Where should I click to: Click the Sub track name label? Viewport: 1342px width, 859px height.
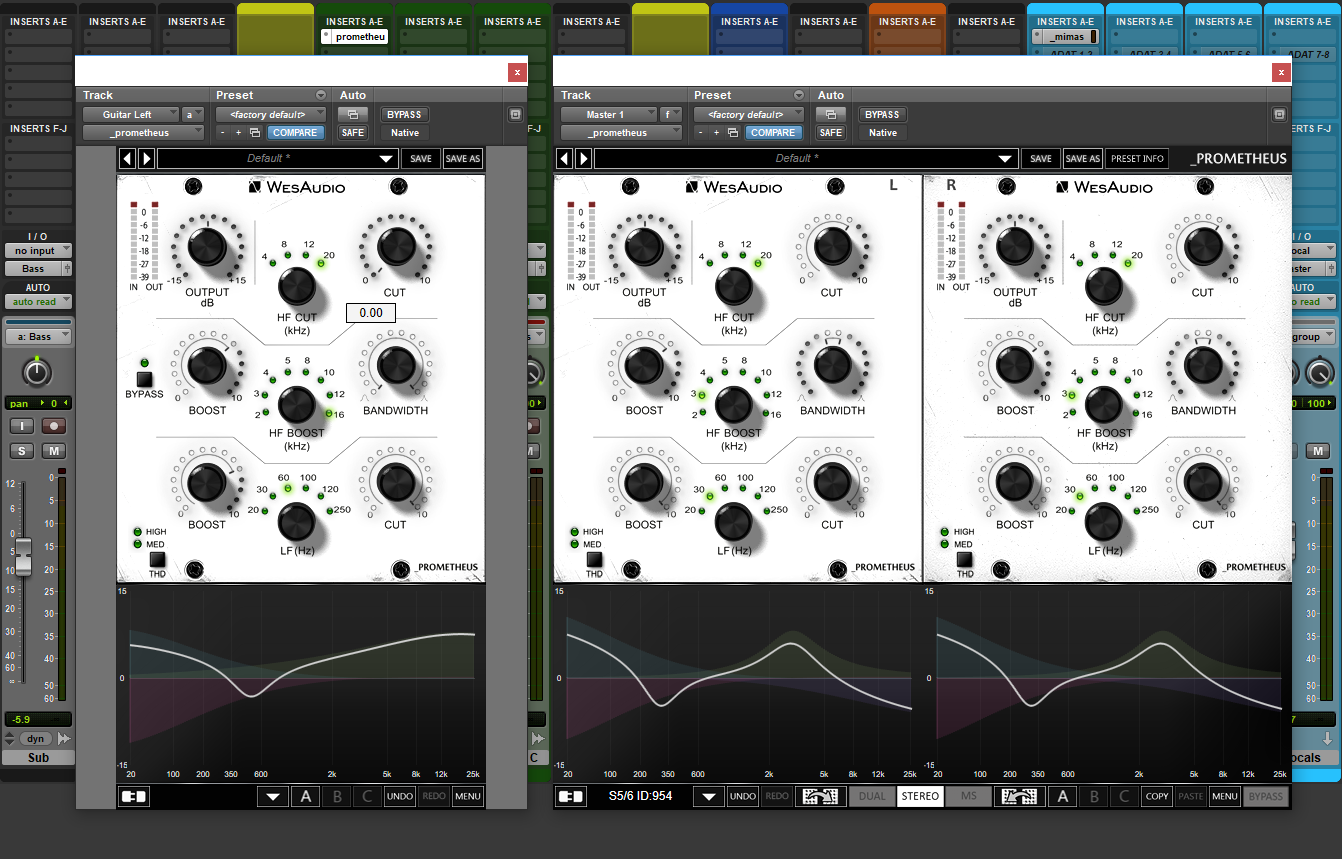pyautogui.click(x=38, y=757)
